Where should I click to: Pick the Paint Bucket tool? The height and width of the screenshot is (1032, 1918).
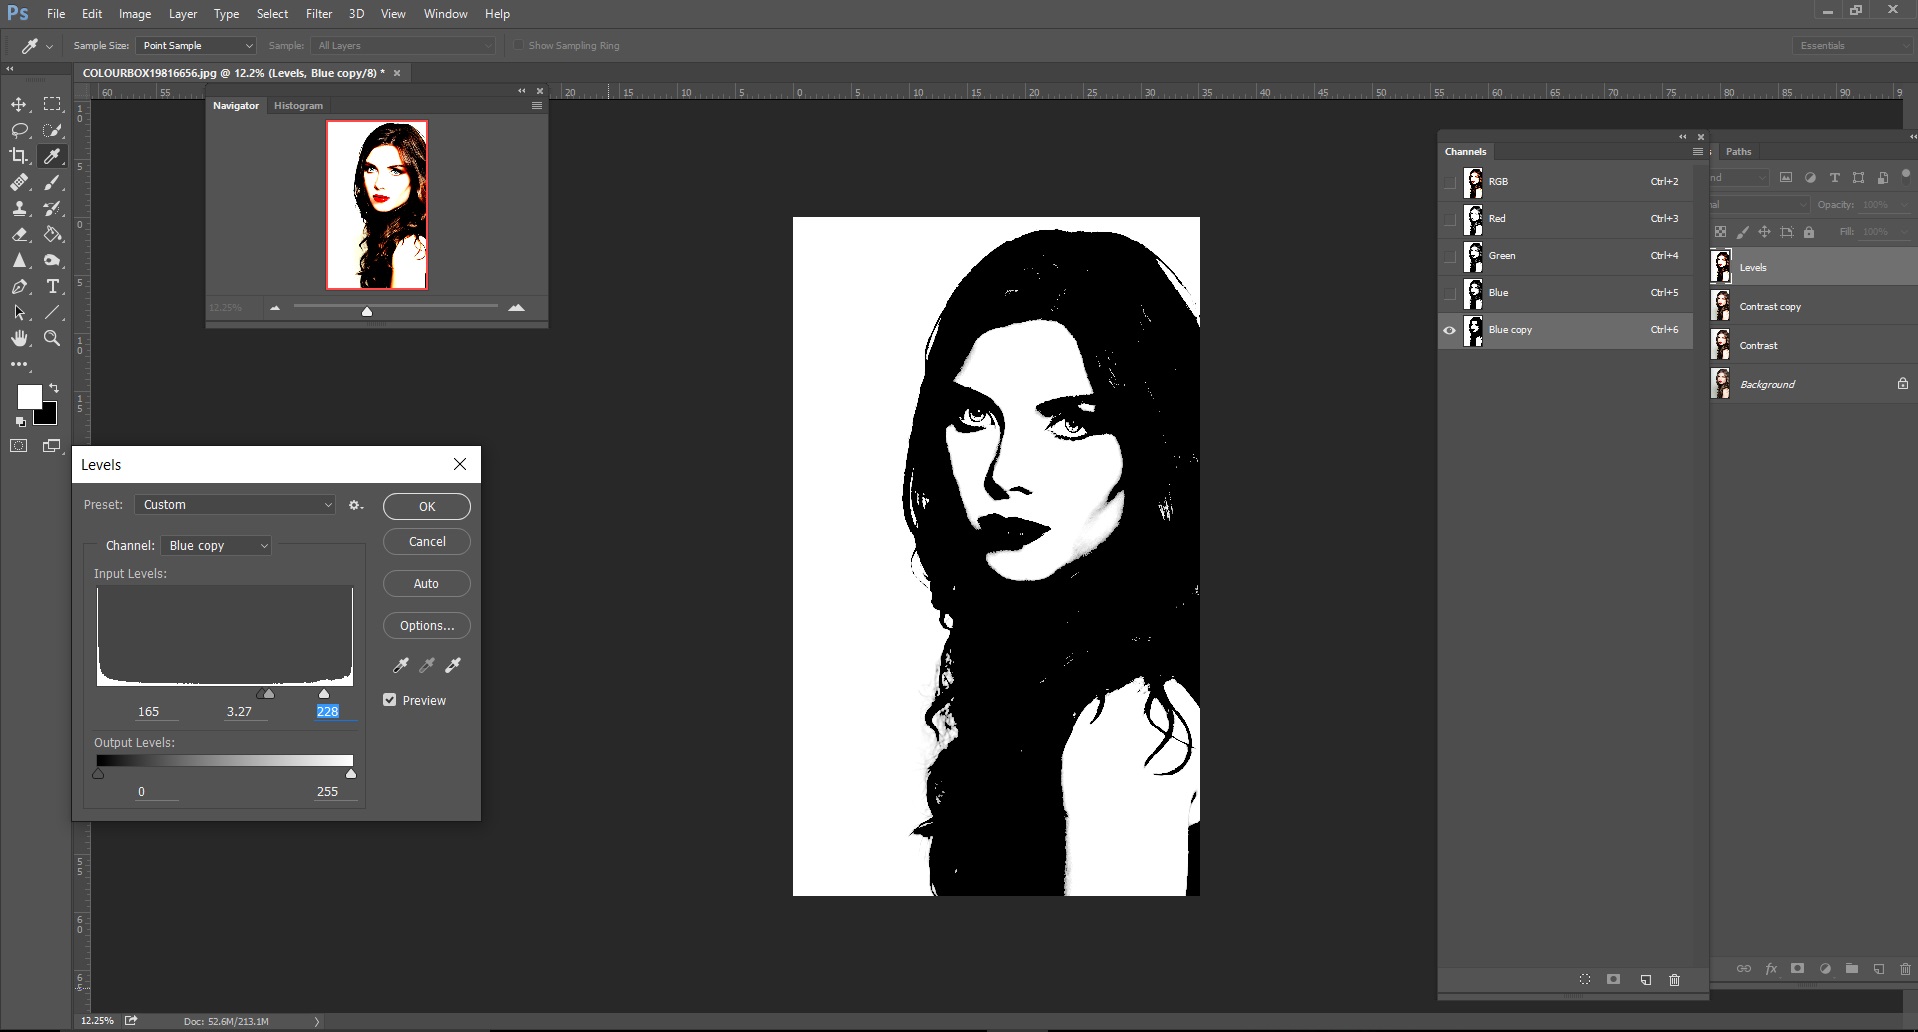[53, 234]
